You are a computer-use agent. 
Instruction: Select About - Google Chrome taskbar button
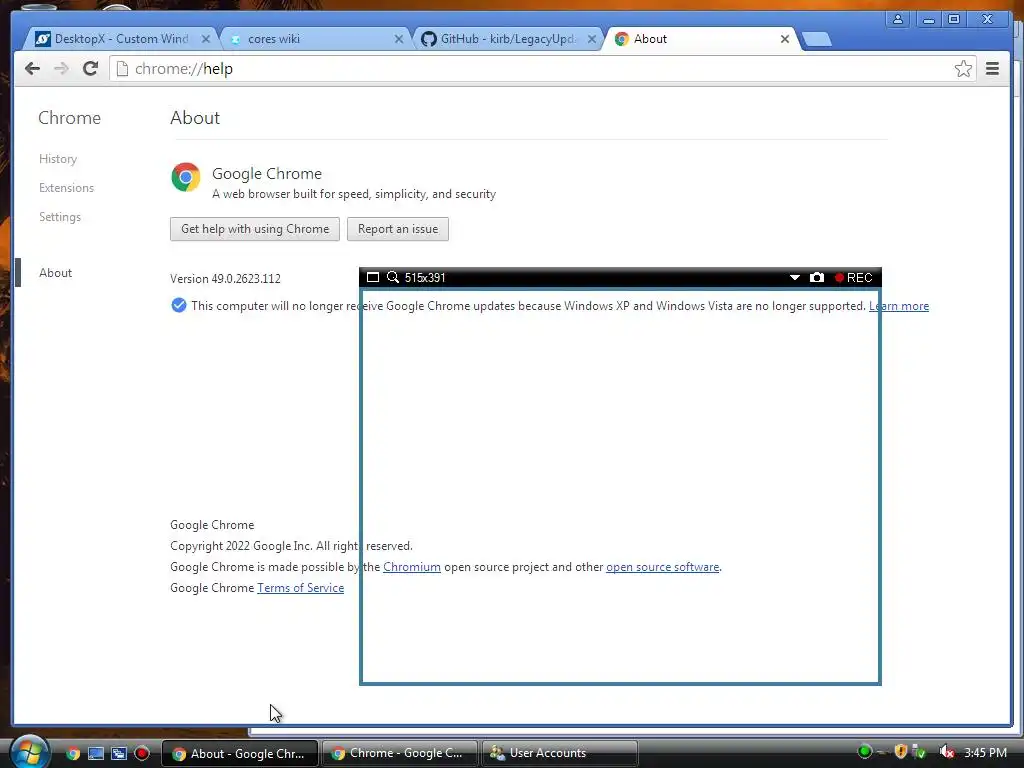(x=240, y=754)
